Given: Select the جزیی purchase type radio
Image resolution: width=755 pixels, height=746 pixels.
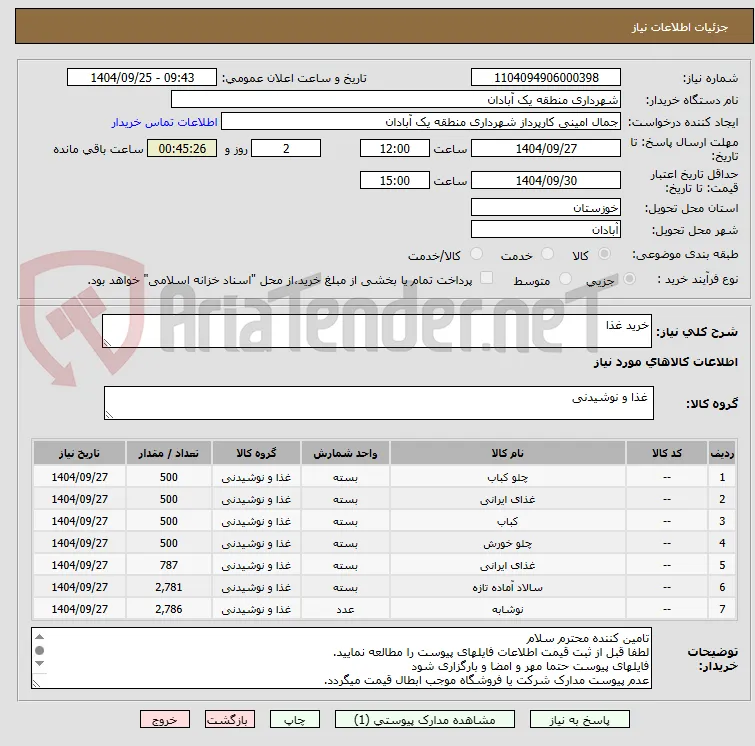Looking at the screenshot, I should click(629, 279).
